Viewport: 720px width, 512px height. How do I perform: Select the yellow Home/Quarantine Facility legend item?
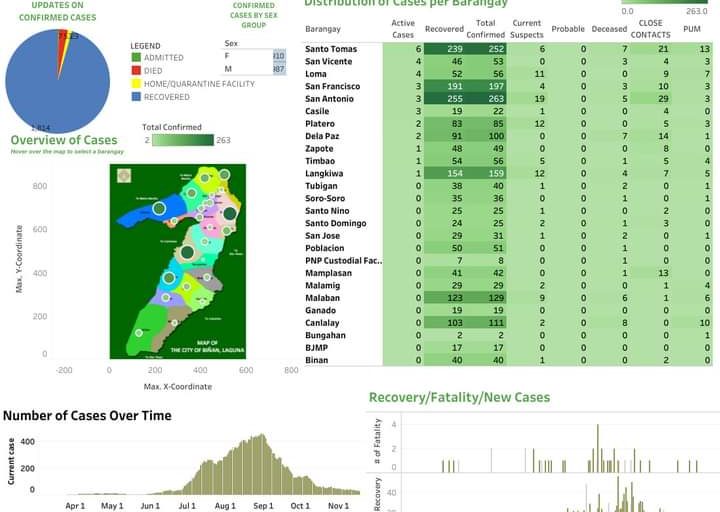click(x=136, y=85)
